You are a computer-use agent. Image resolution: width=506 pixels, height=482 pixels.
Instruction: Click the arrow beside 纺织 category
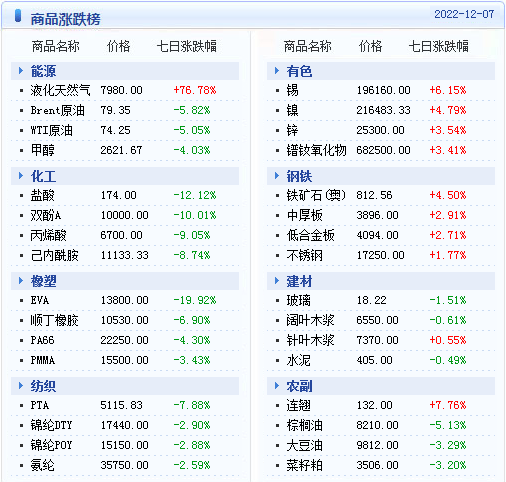21,386
